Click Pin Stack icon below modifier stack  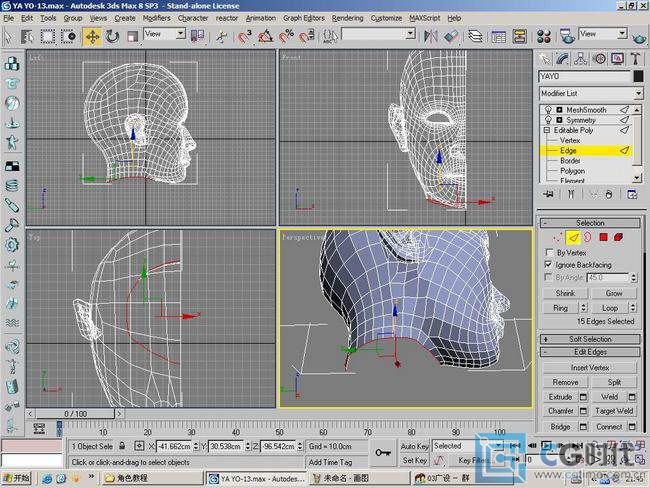(x=548, y=194)
